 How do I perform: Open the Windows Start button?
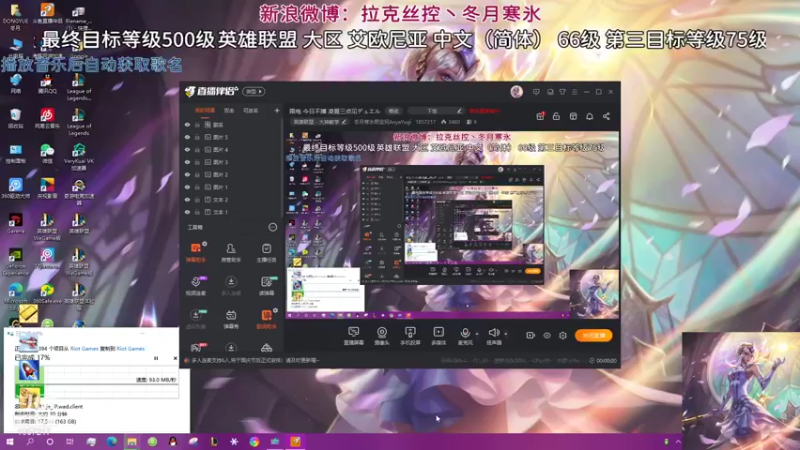pos(10,441)
